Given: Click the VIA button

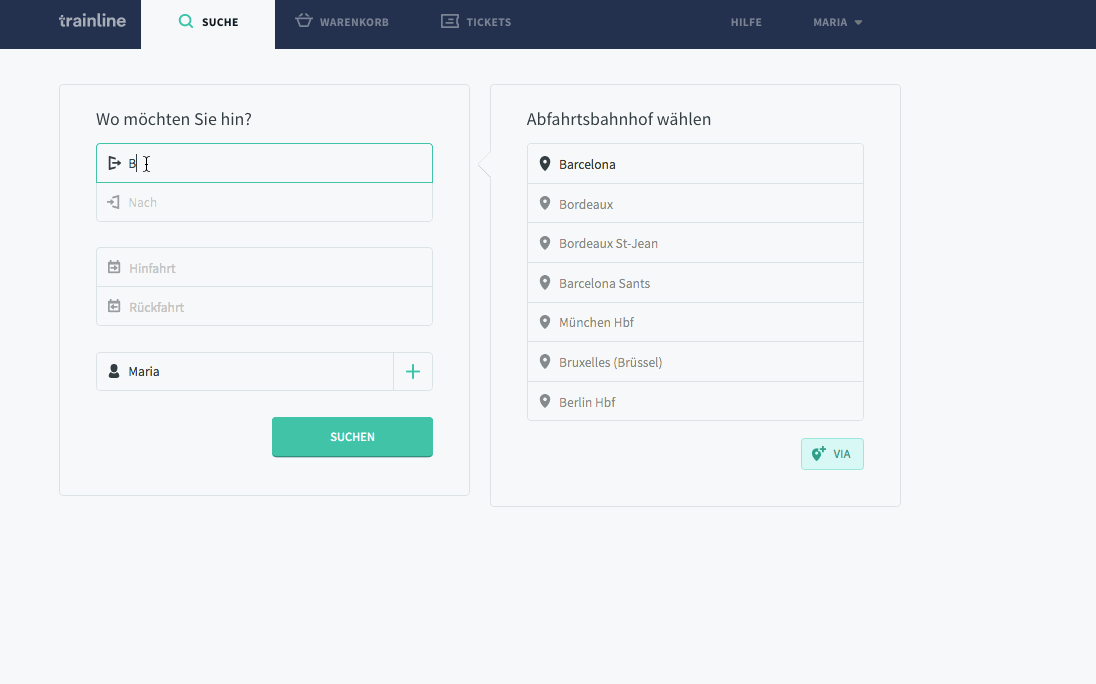Looking at the screenshot, I should (x=832, y=454).
